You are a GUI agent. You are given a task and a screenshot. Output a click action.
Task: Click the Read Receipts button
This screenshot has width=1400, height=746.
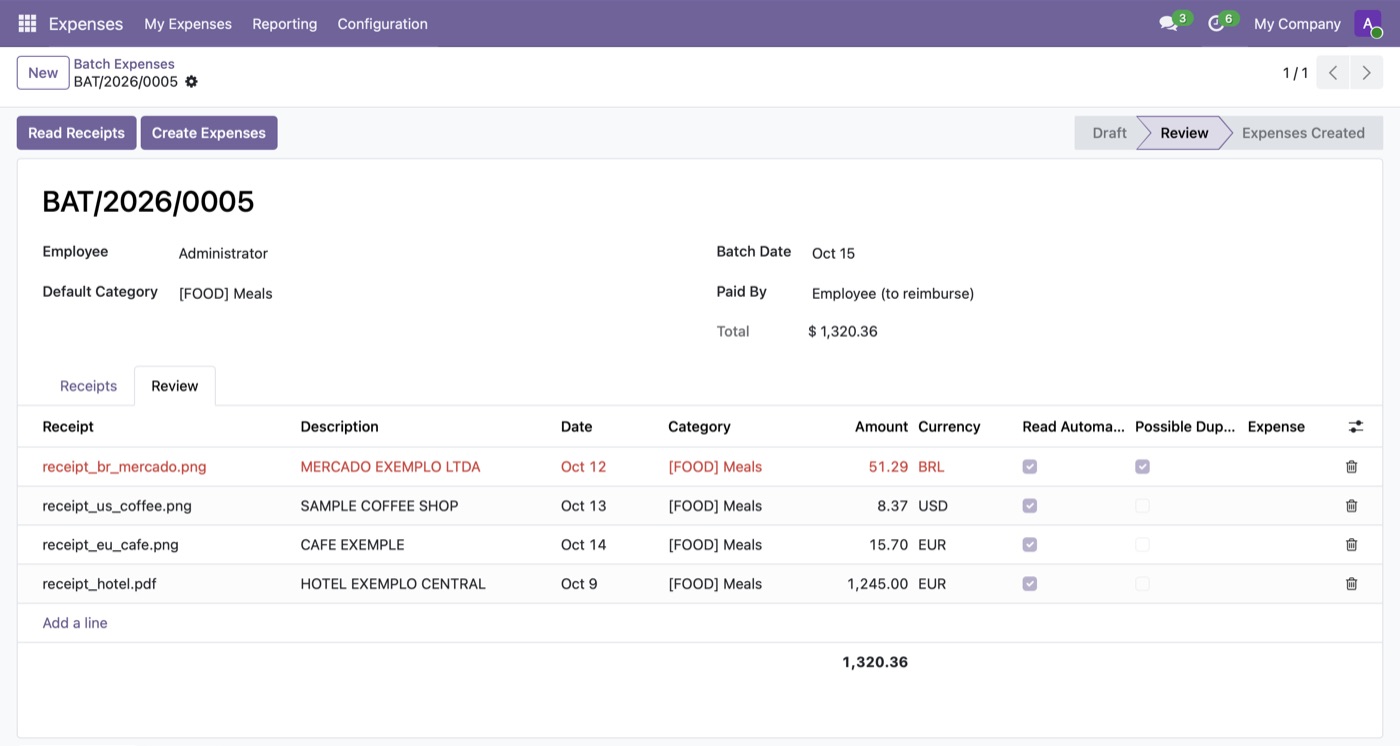[x=76, y=133]
